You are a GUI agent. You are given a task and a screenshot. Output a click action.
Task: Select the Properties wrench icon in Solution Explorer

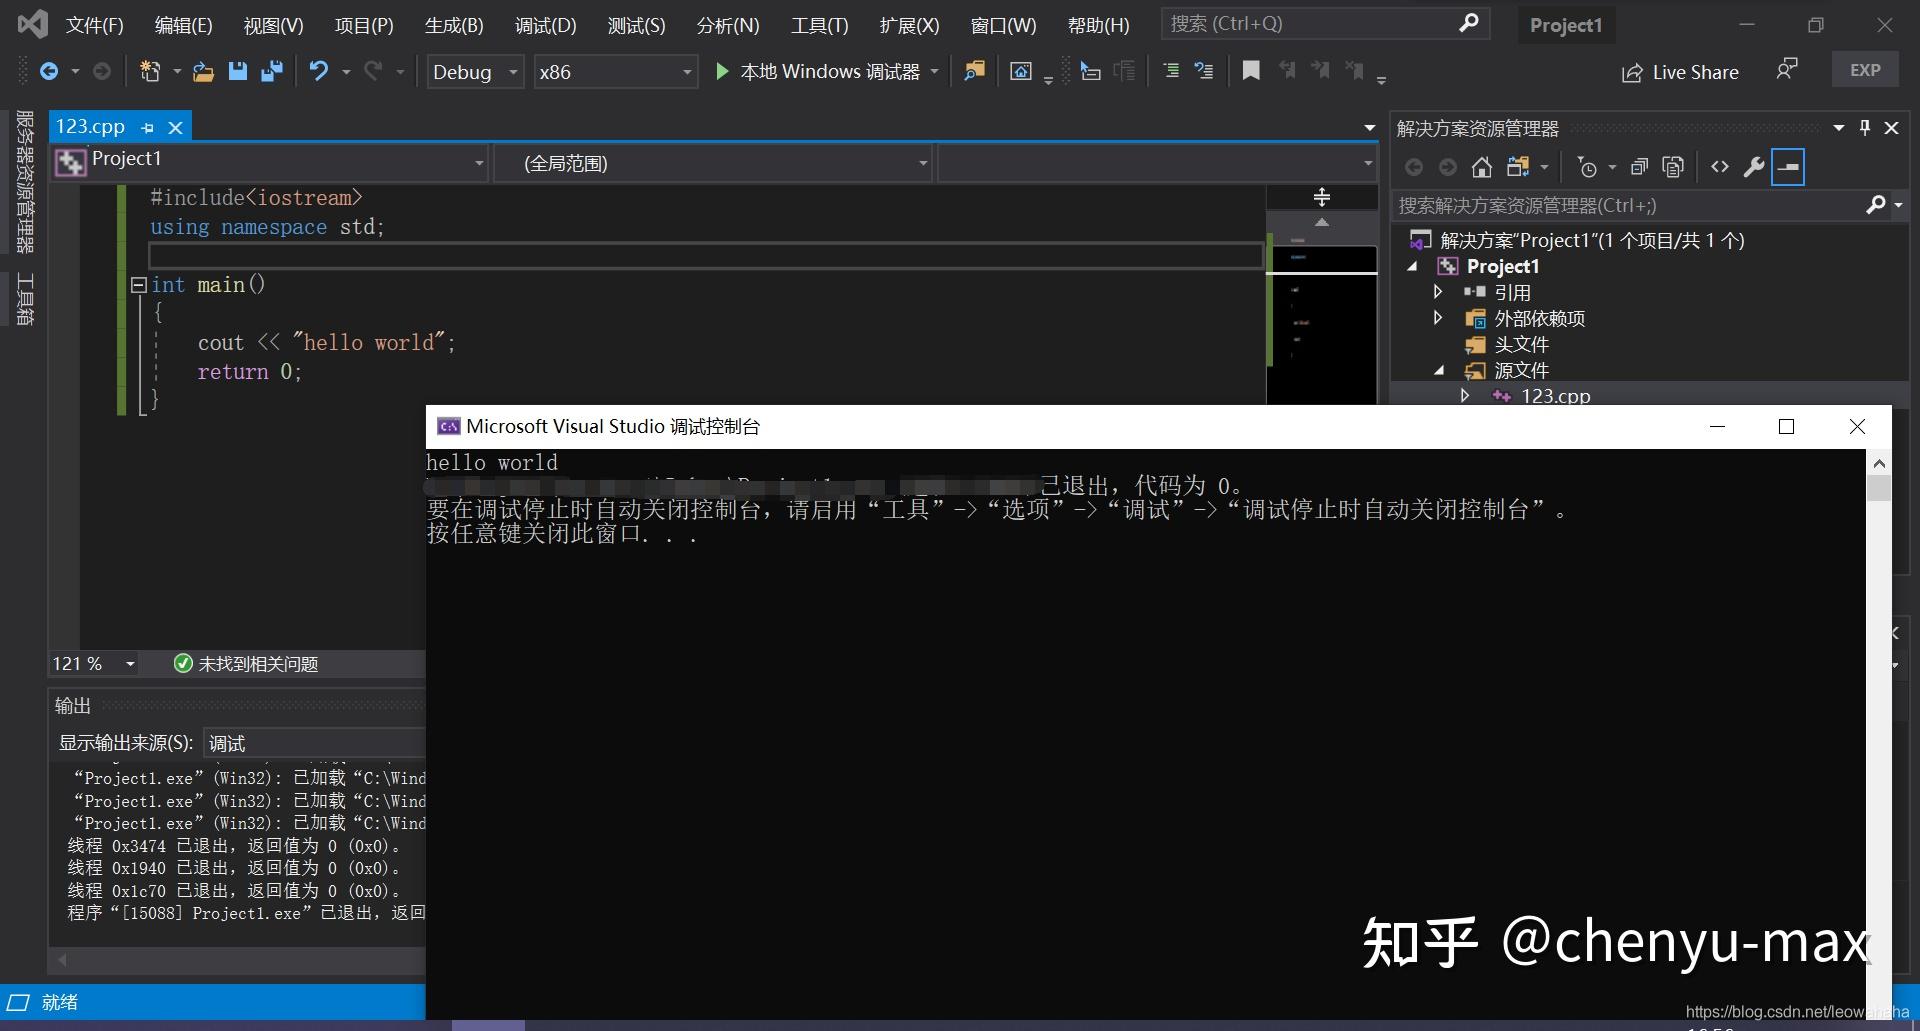tap(1754, 167)
